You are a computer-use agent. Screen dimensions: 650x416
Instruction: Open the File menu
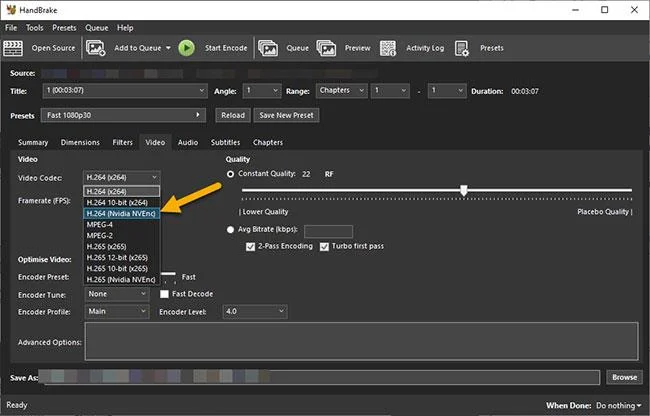coord(11,28)
